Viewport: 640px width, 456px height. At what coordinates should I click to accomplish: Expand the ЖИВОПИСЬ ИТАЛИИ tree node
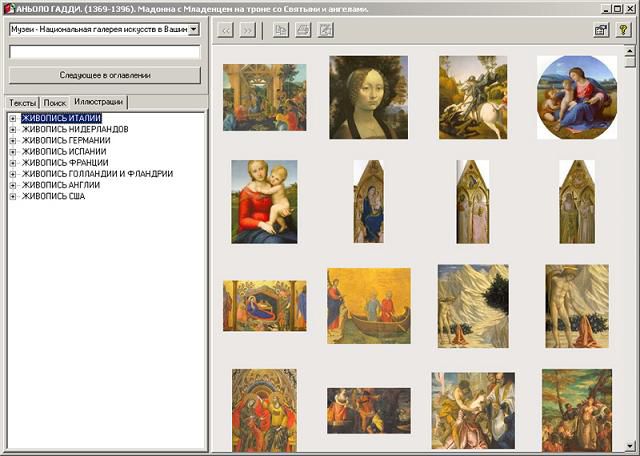pos(13,119)
